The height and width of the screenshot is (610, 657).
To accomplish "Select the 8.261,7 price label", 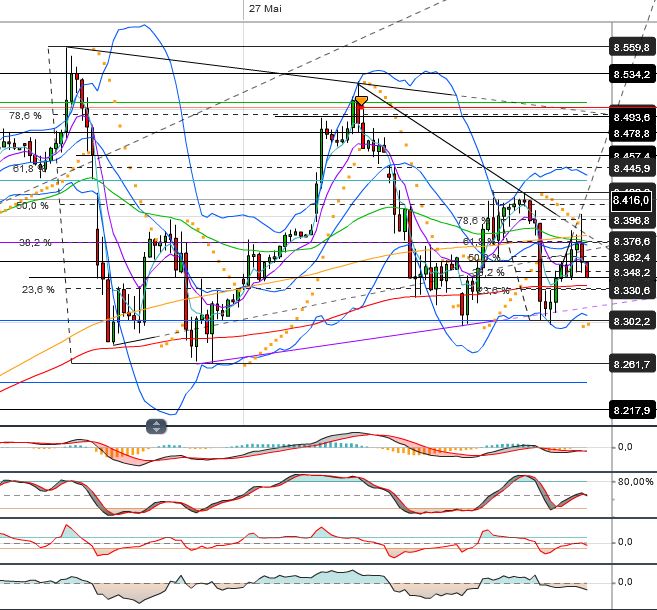I will (632, 364).
